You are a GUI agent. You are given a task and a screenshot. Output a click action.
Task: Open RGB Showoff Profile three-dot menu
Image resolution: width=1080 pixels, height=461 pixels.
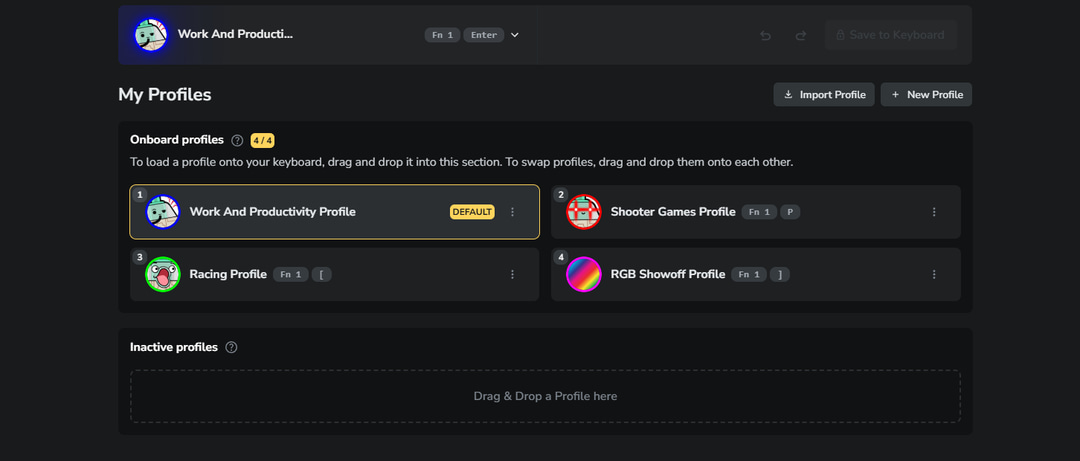coord(934,274)
